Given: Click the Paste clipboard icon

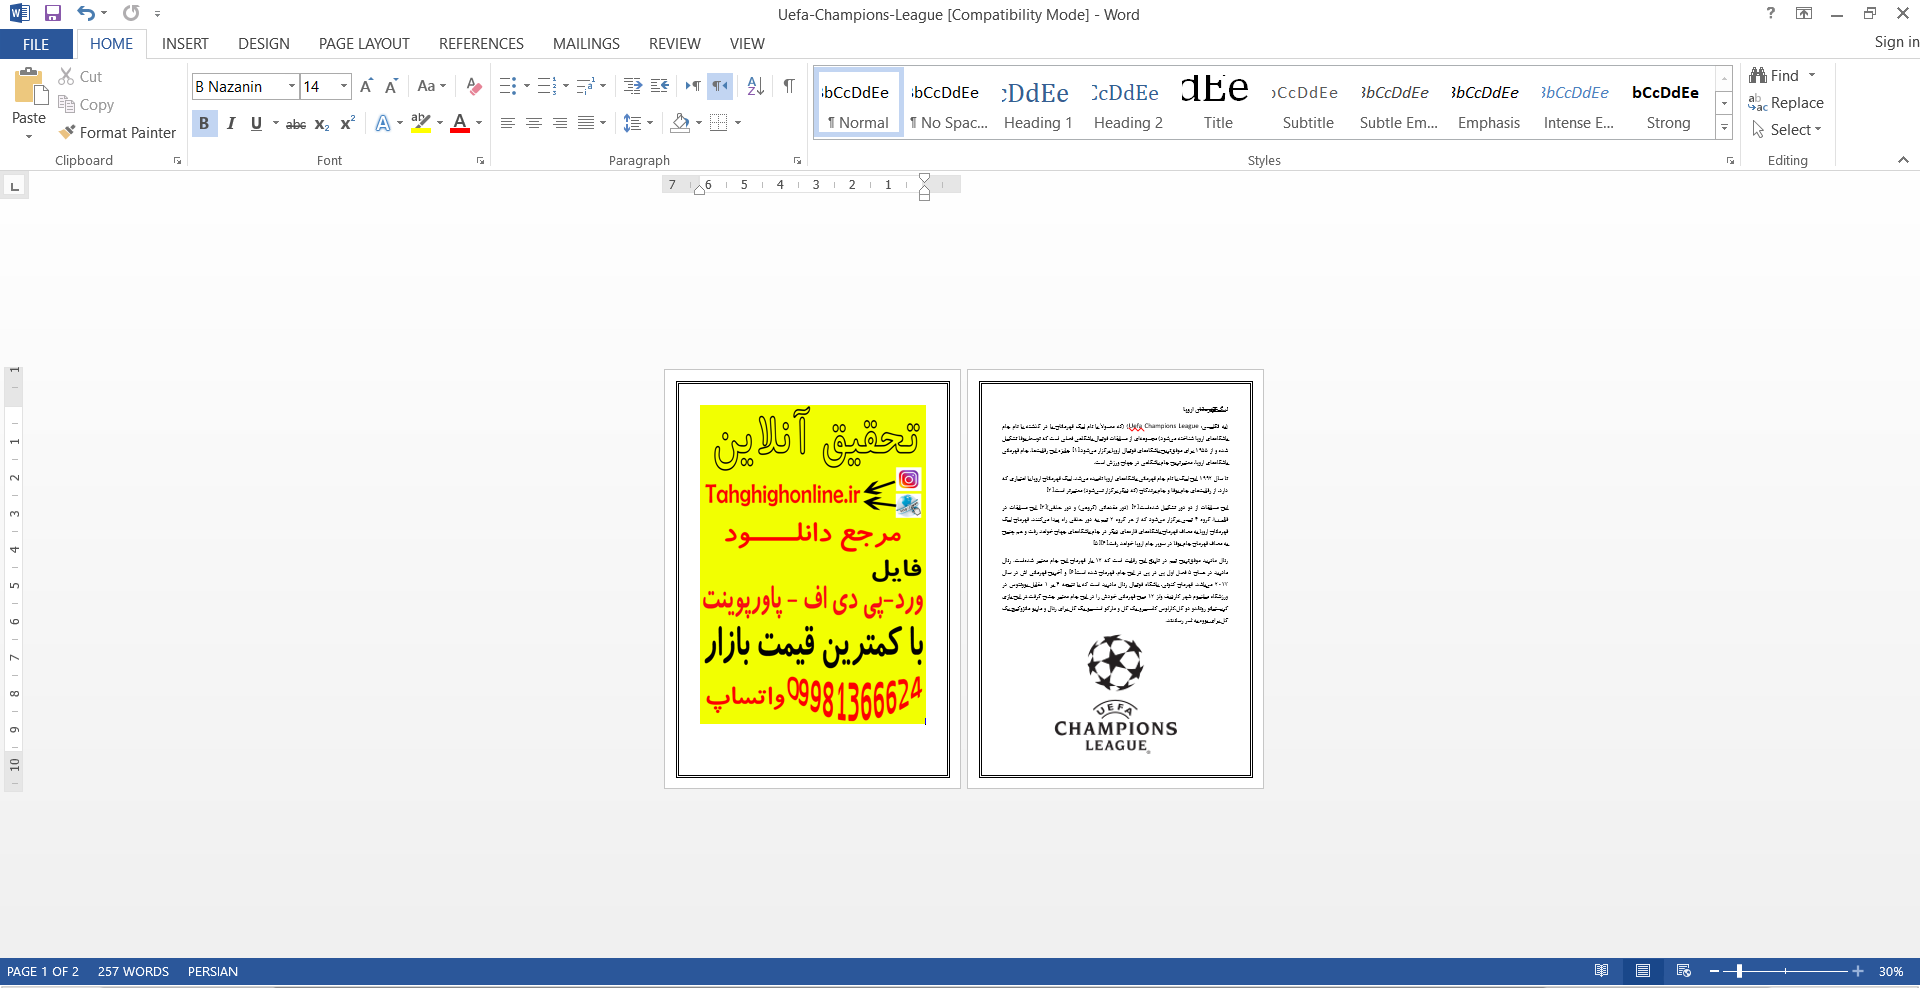Looking at the screenshot, I should point(29,88).
